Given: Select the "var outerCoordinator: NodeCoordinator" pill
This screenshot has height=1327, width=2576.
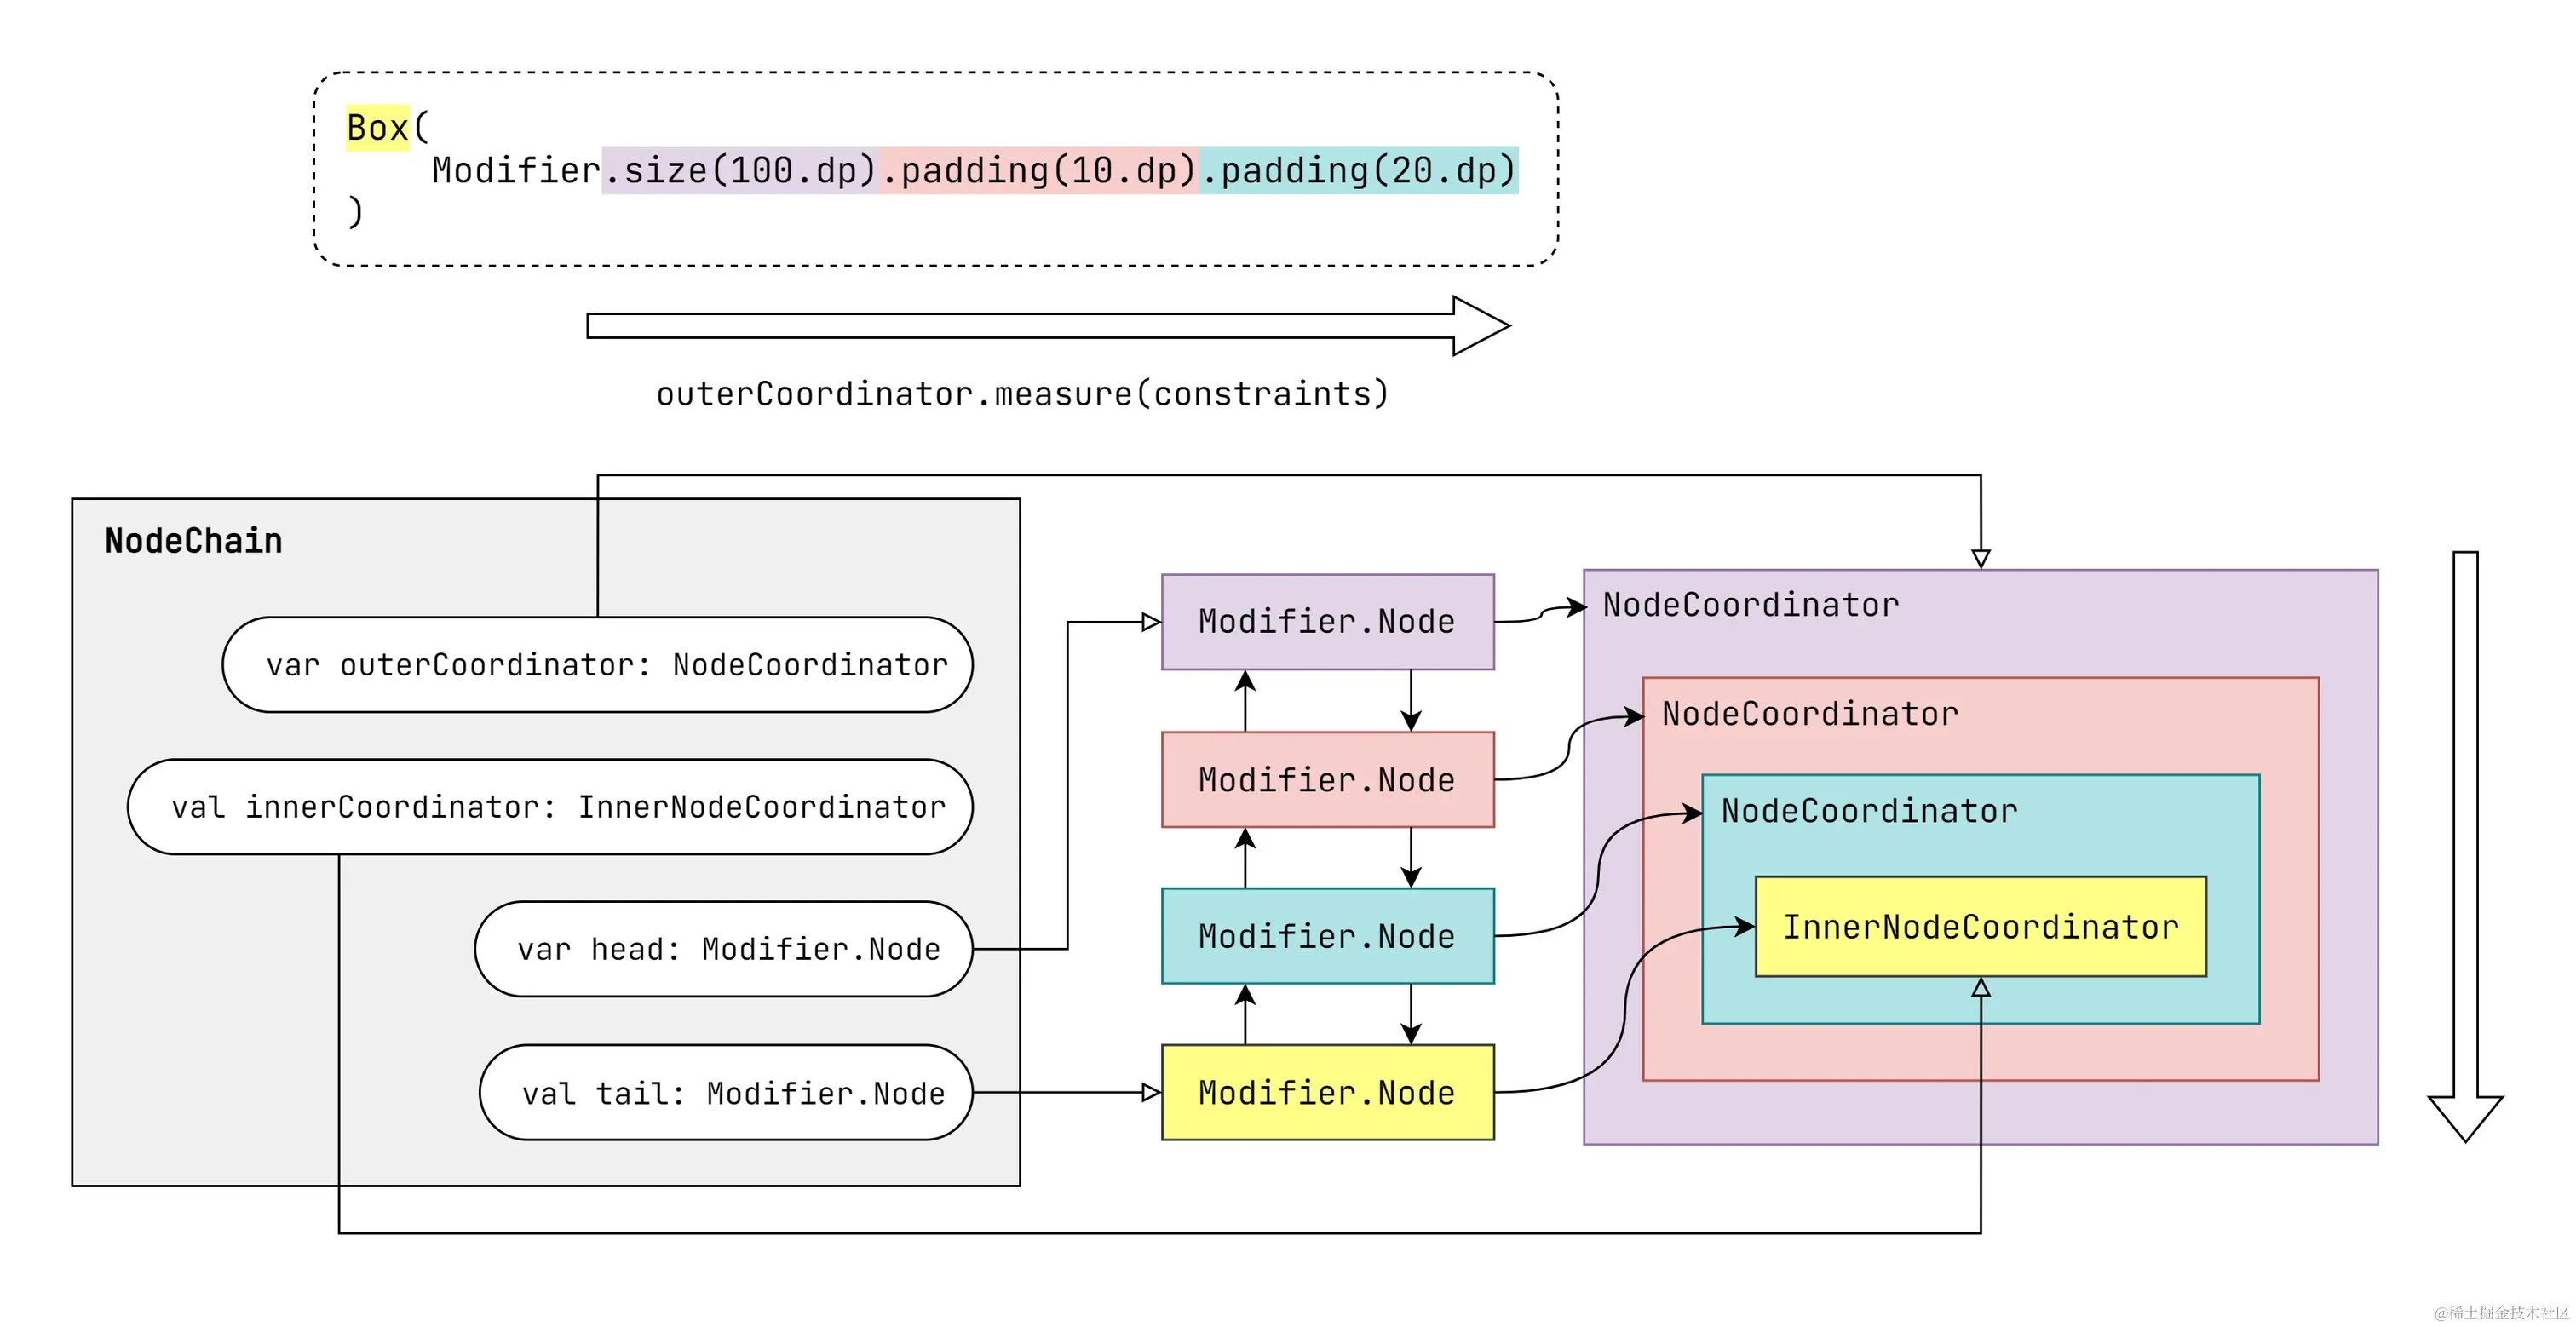Looking at the screenshot, I should coord(597,664).
